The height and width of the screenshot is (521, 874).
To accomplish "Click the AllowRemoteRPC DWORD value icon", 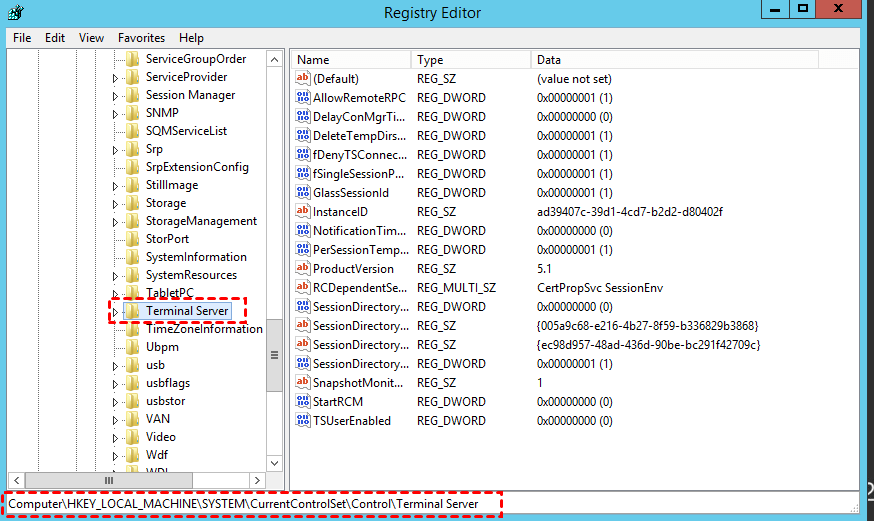I will (303, 98).
